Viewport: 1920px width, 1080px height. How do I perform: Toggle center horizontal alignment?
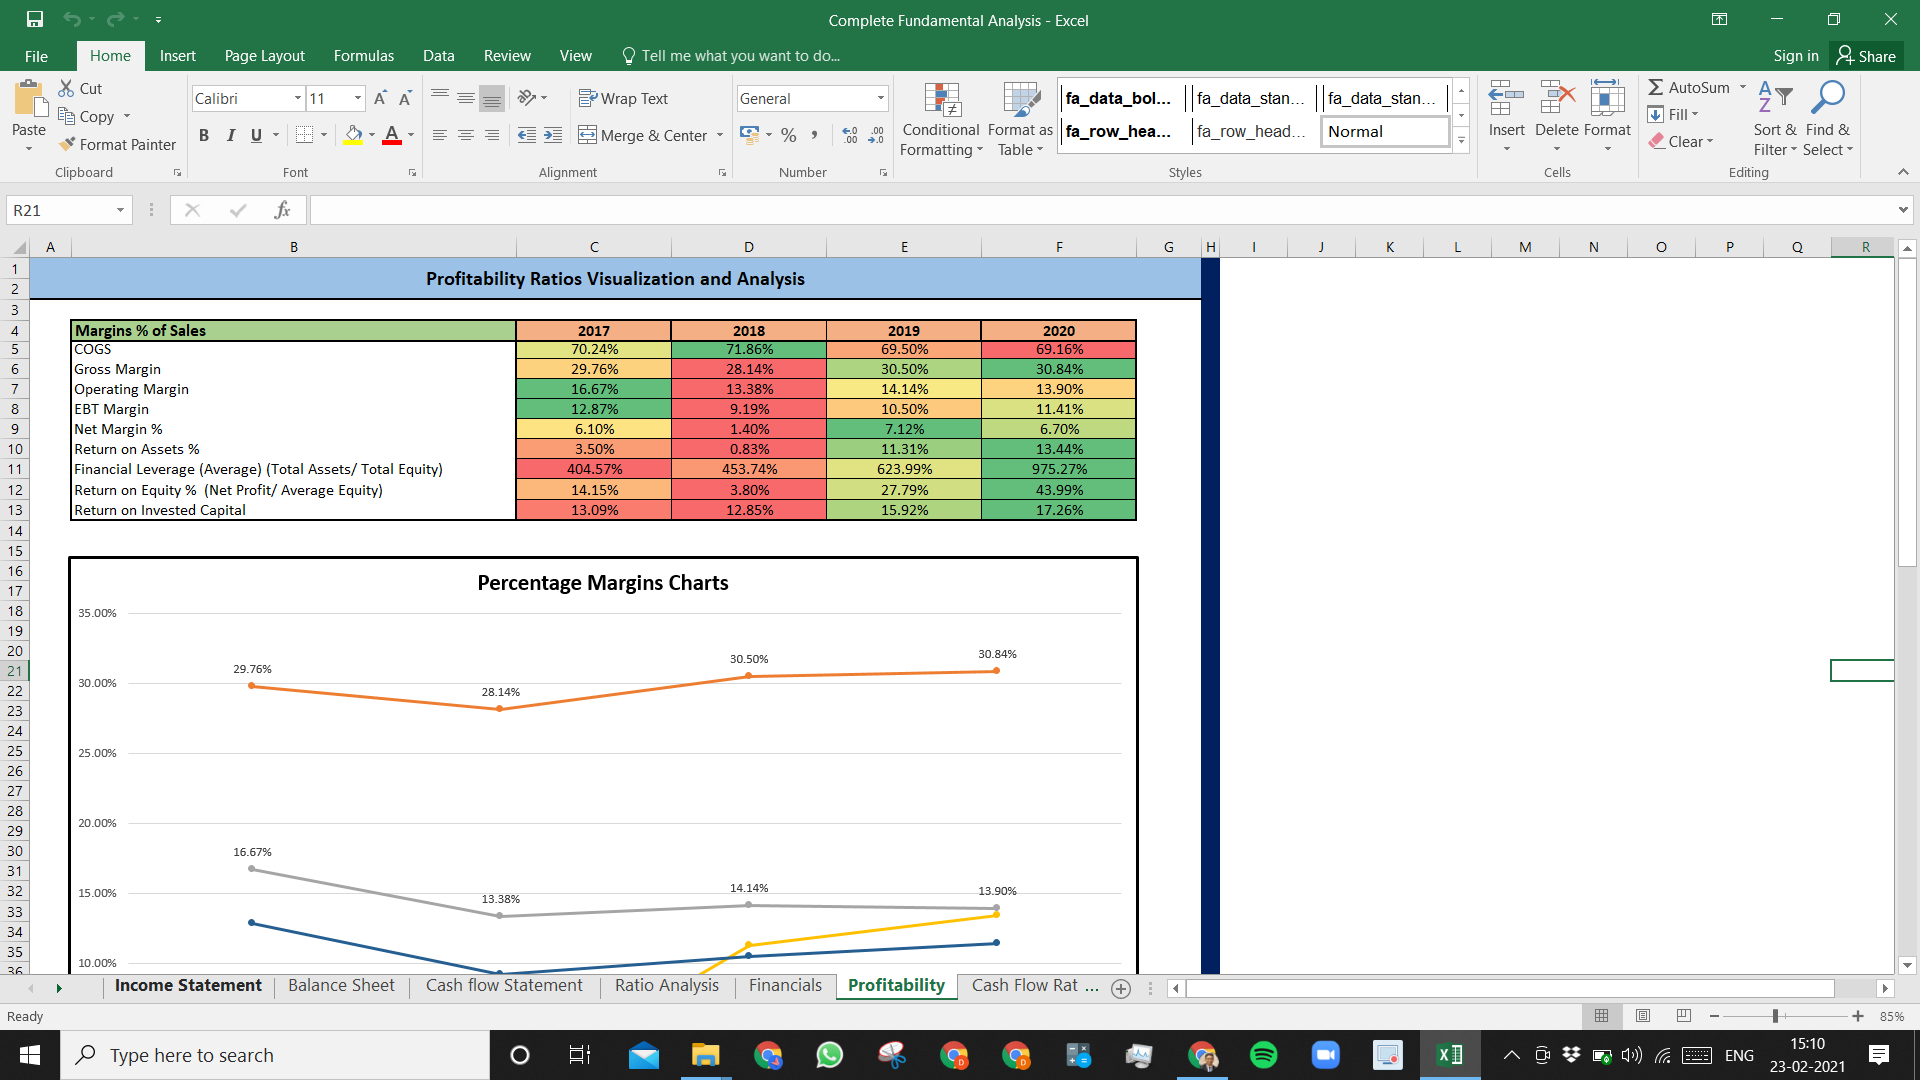(466, 135)
